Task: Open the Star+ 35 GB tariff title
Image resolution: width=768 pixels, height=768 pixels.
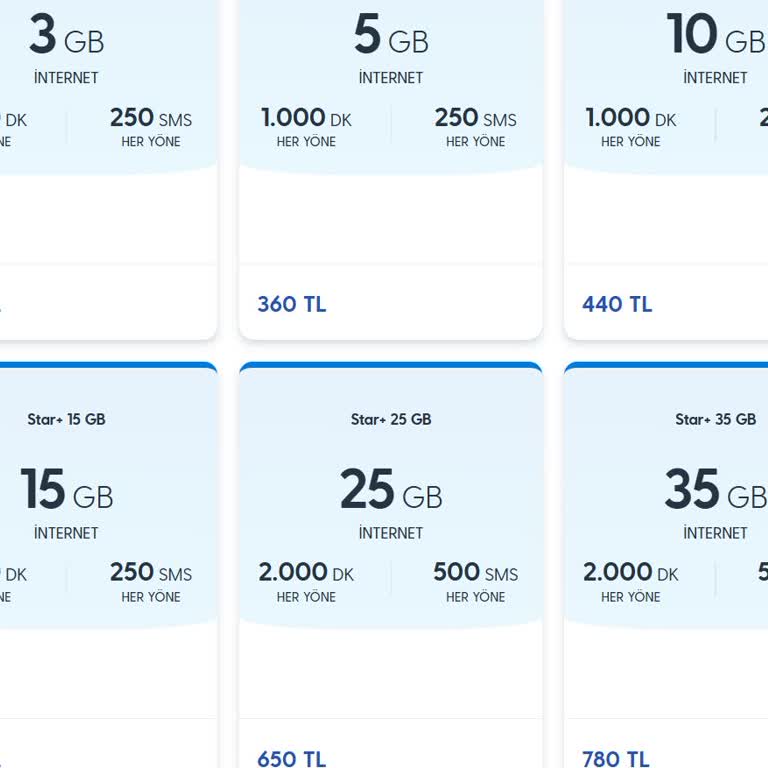Action: point(715,419)
